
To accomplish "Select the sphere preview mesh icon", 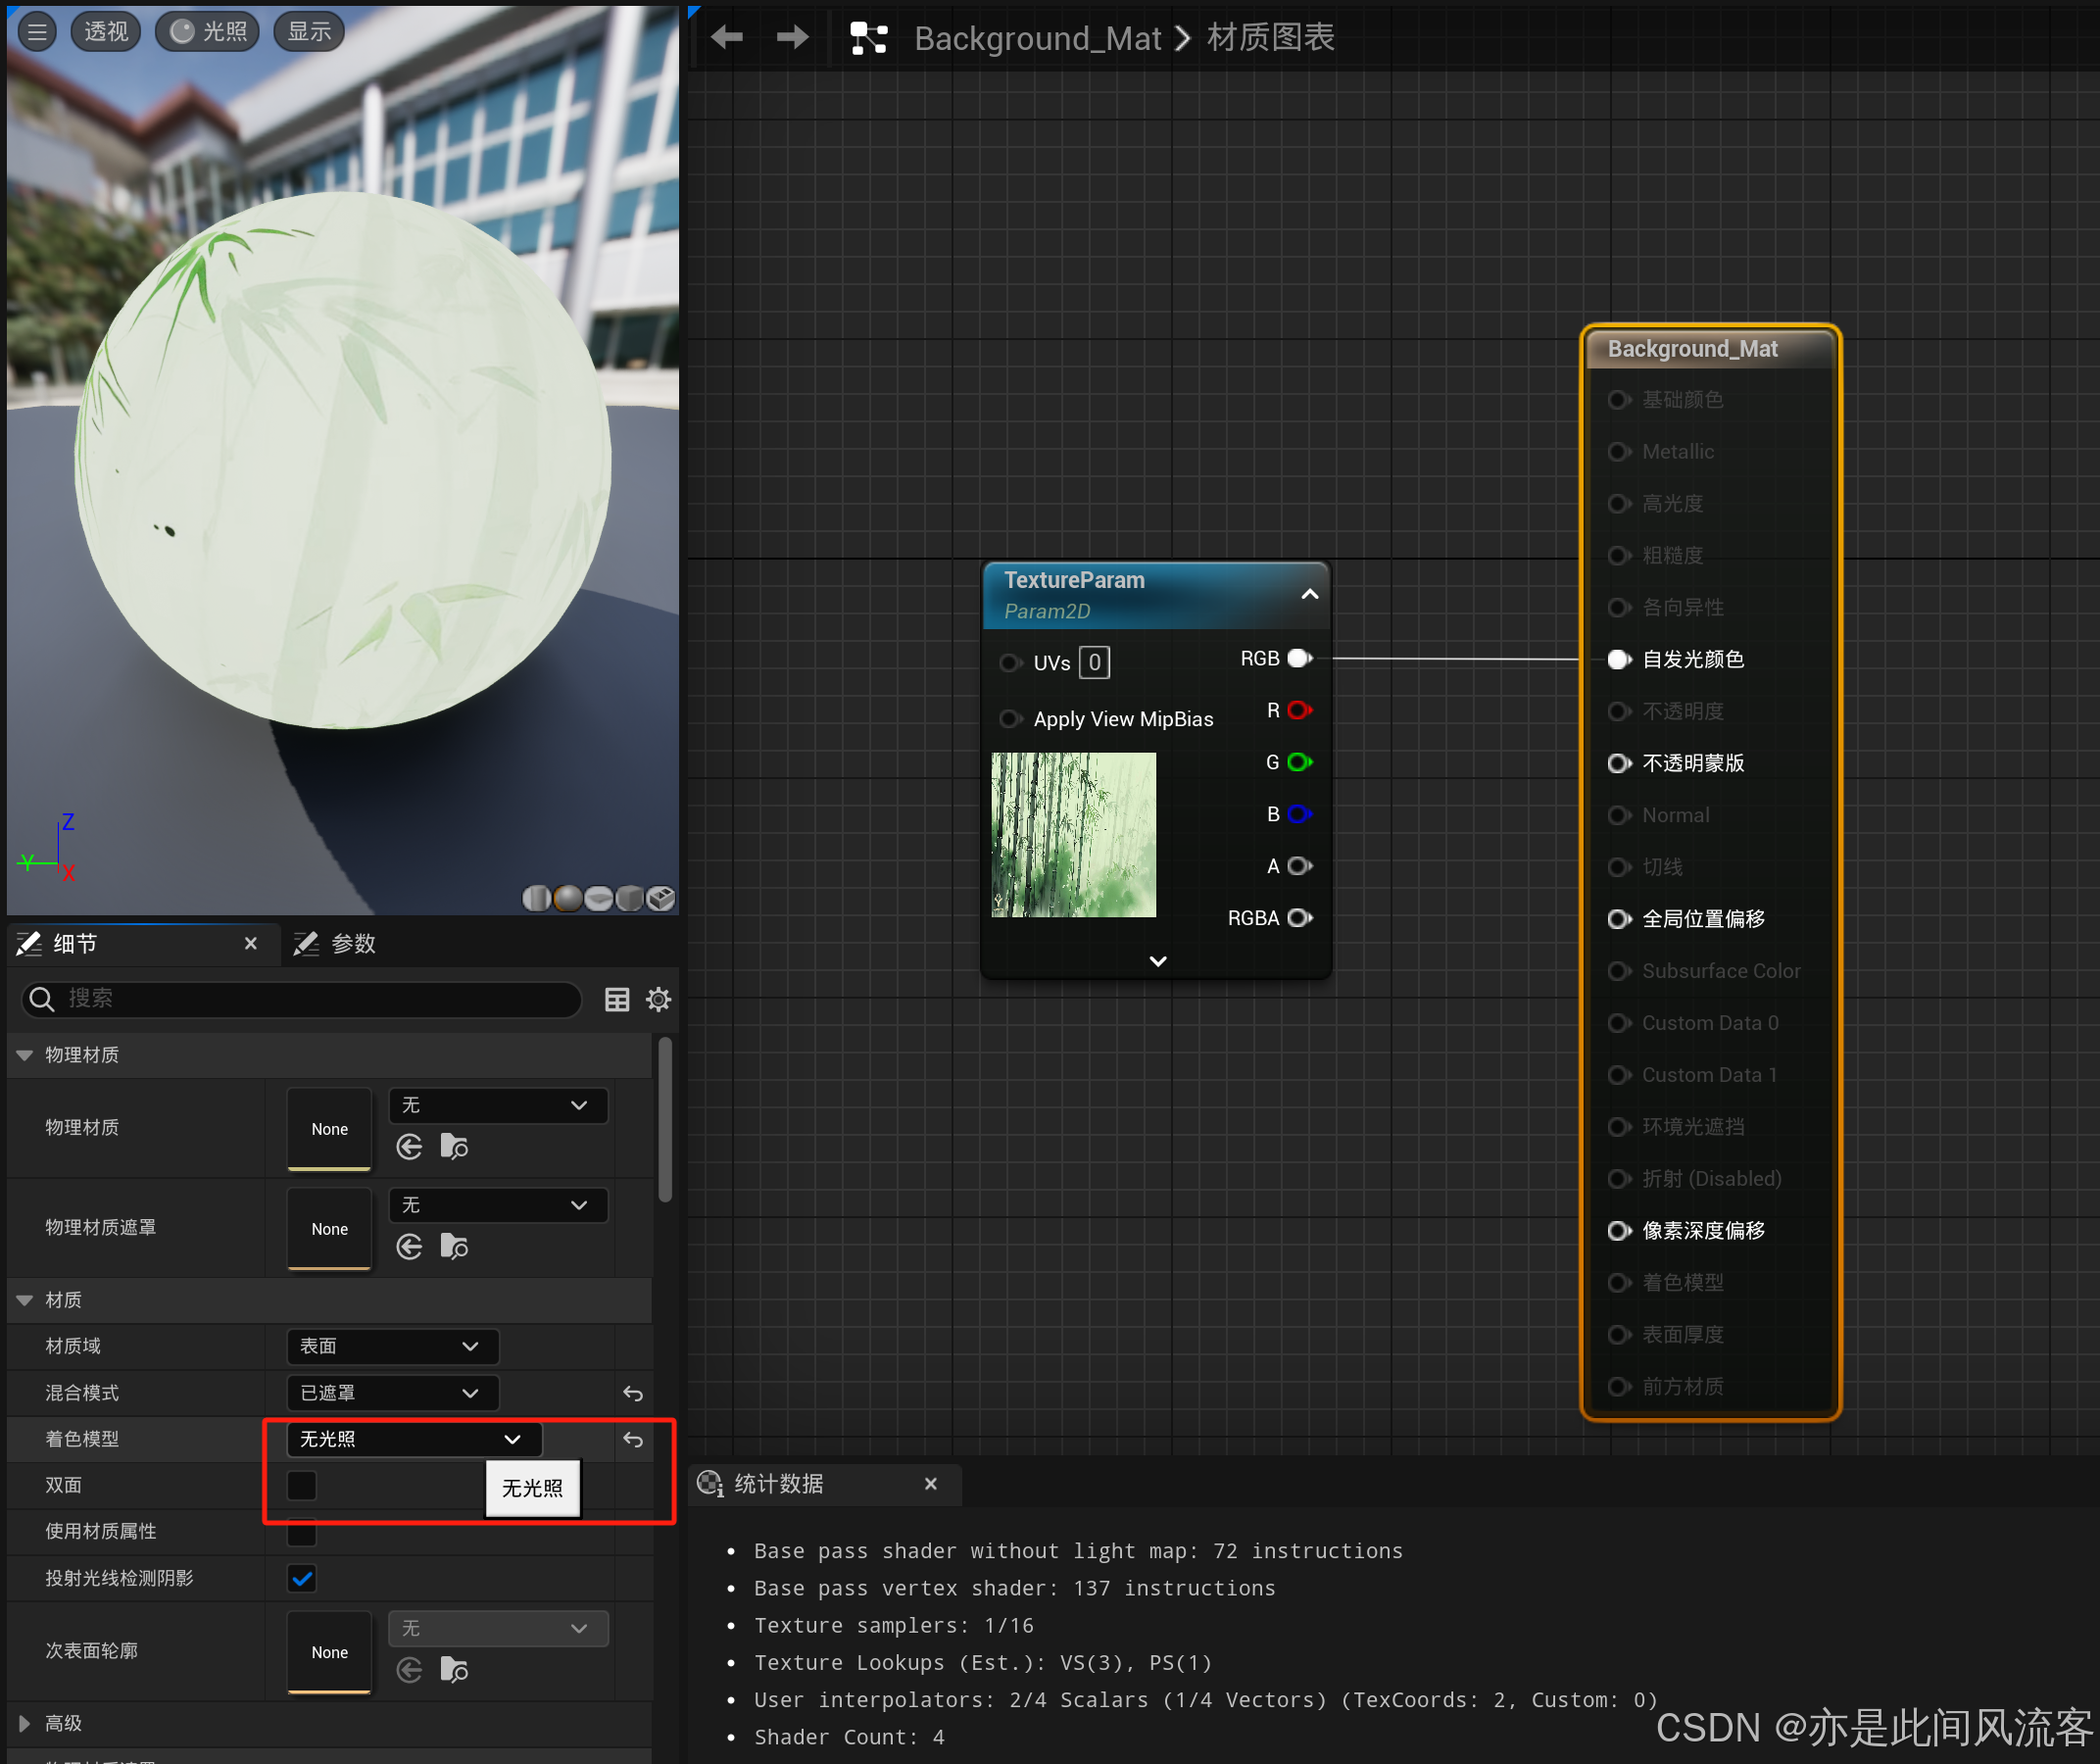I will (567, 898).
